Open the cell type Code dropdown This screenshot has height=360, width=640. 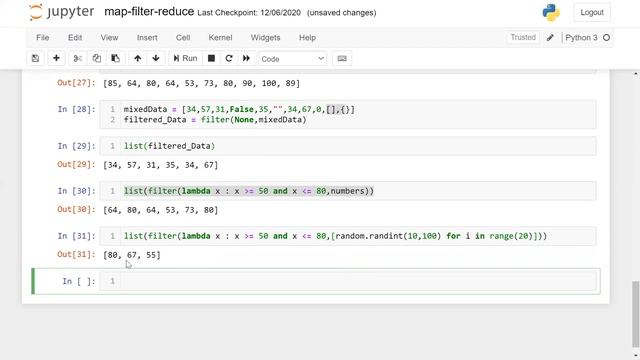(293, 59)
